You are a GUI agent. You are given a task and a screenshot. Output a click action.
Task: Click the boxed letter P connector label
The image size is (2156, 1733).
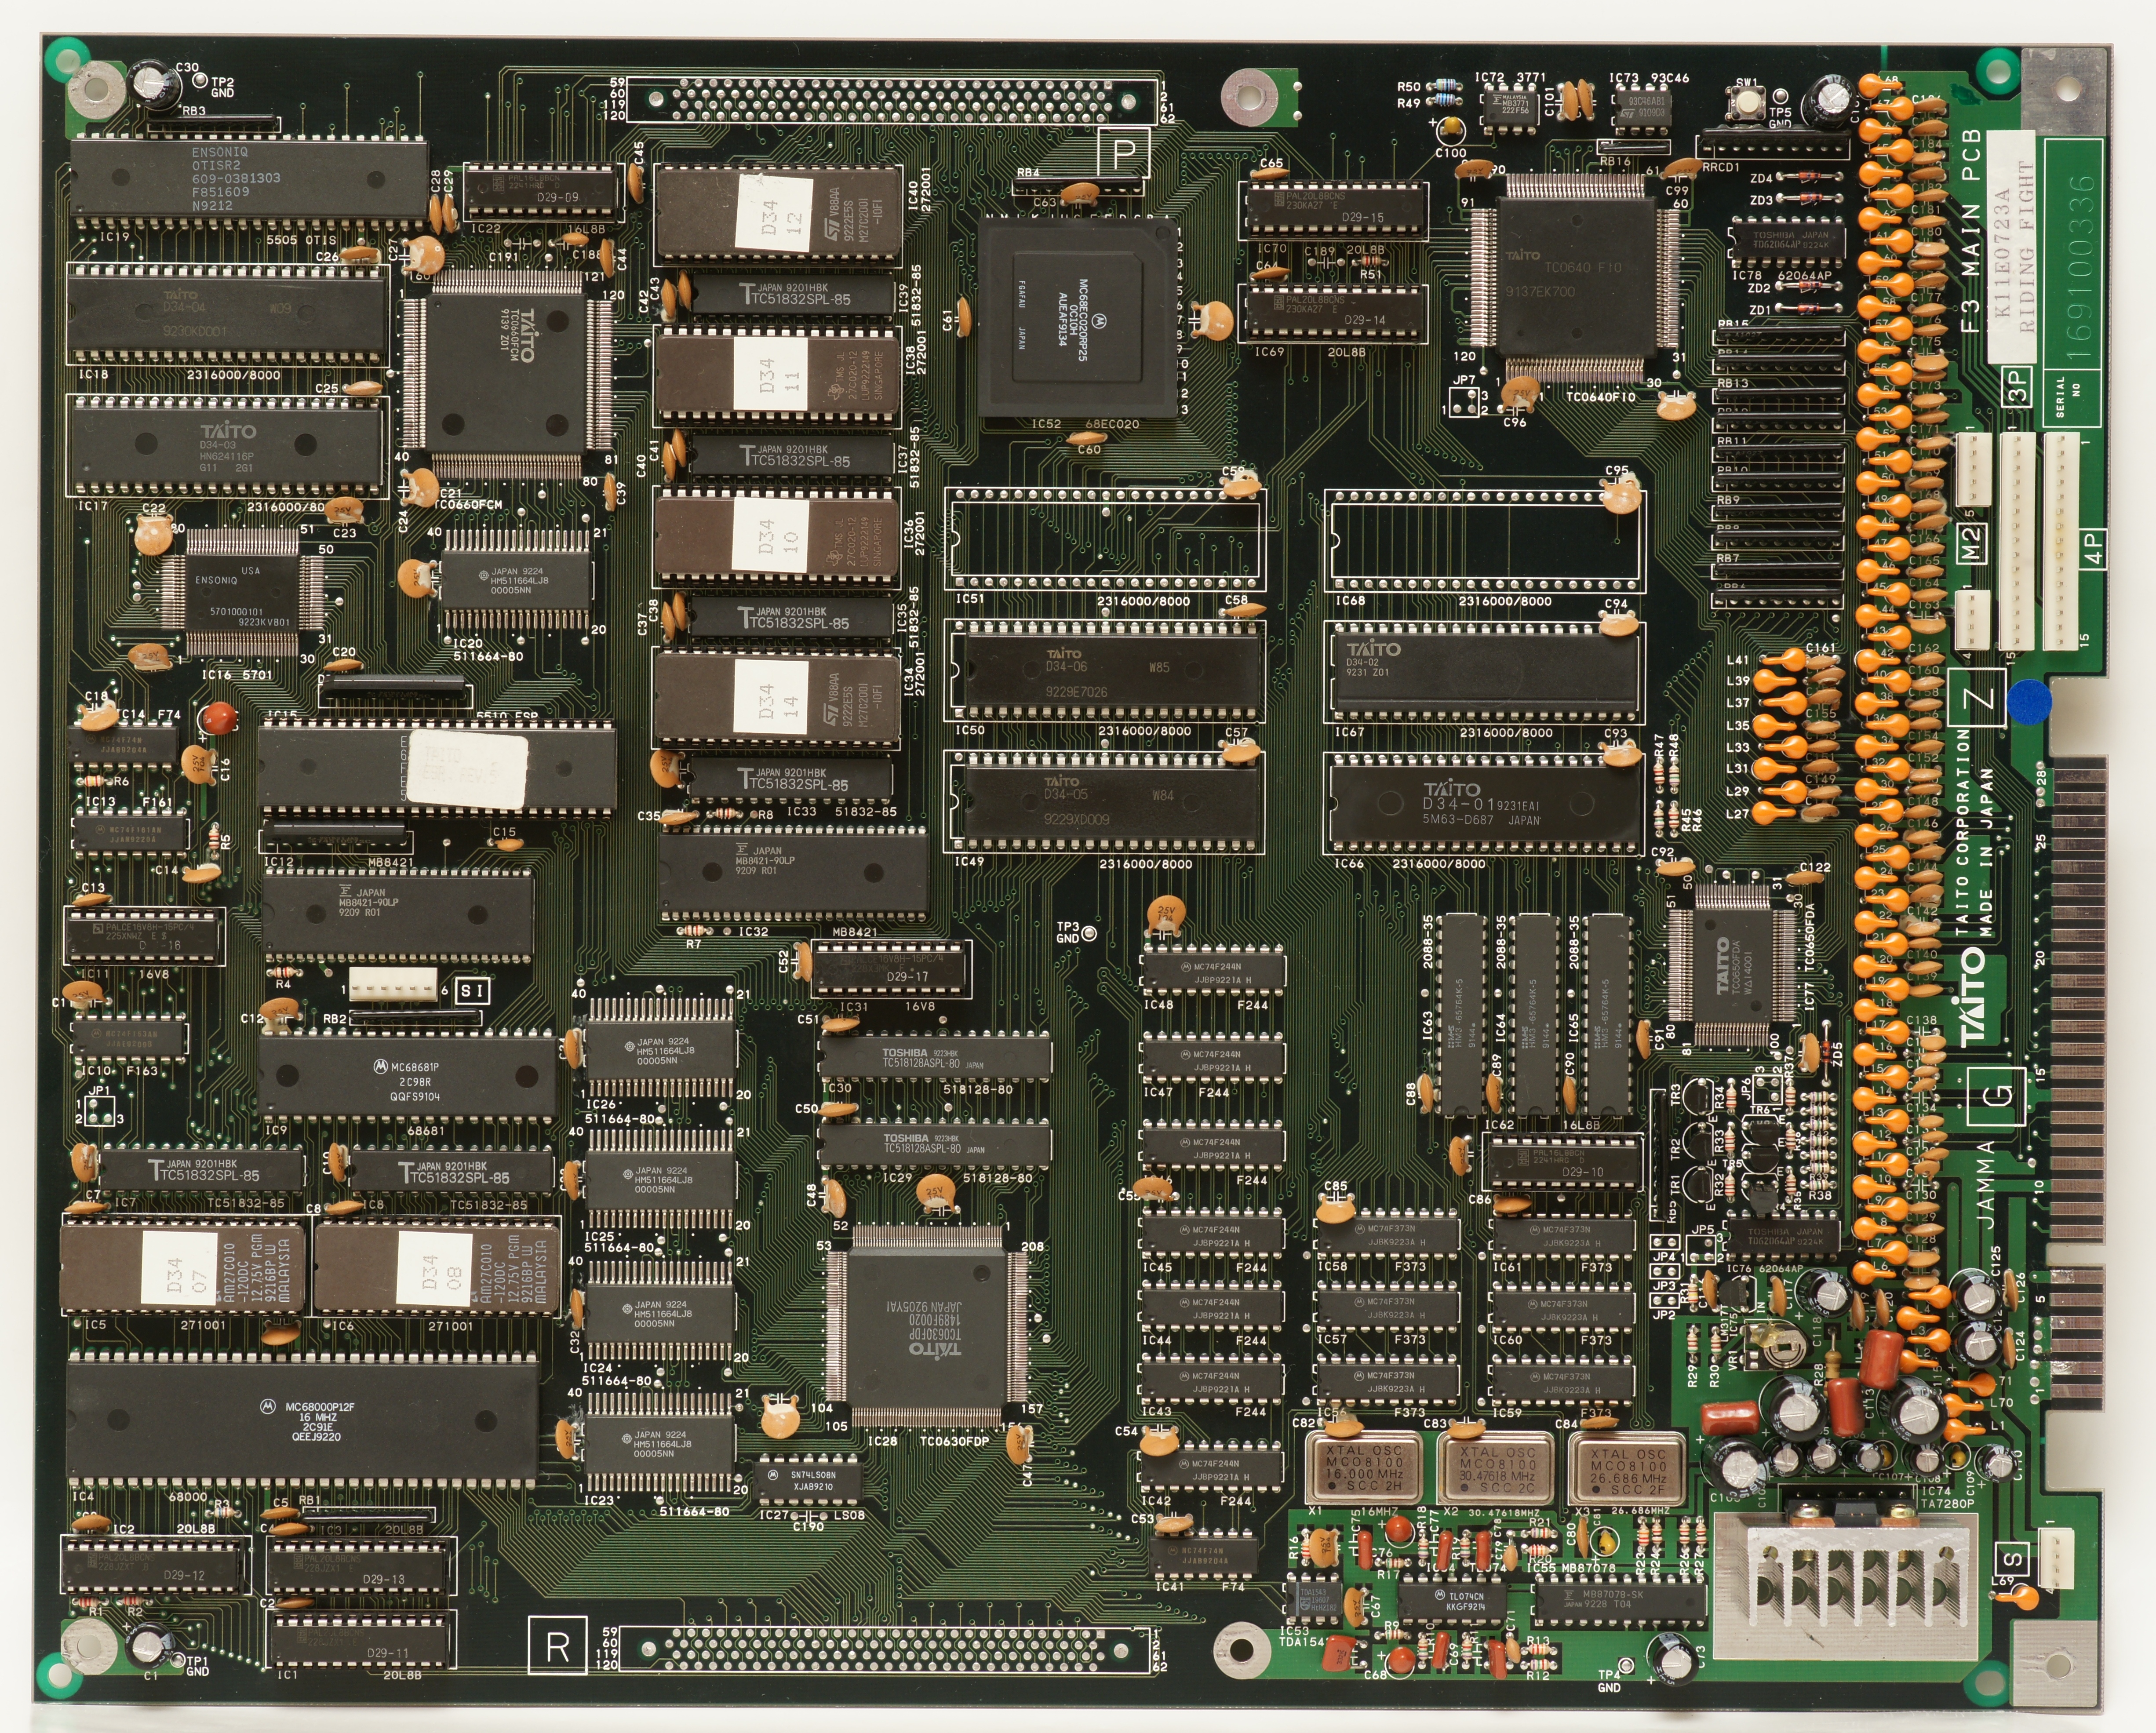coord(1124,154)
